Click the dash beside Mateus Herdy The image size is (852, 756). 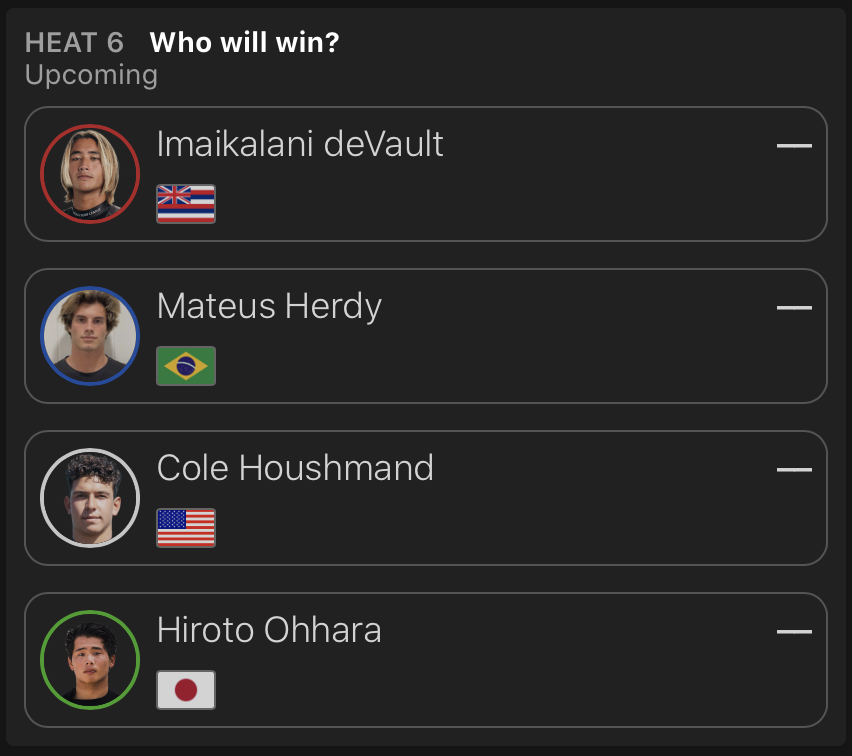(x=794, y=308)
